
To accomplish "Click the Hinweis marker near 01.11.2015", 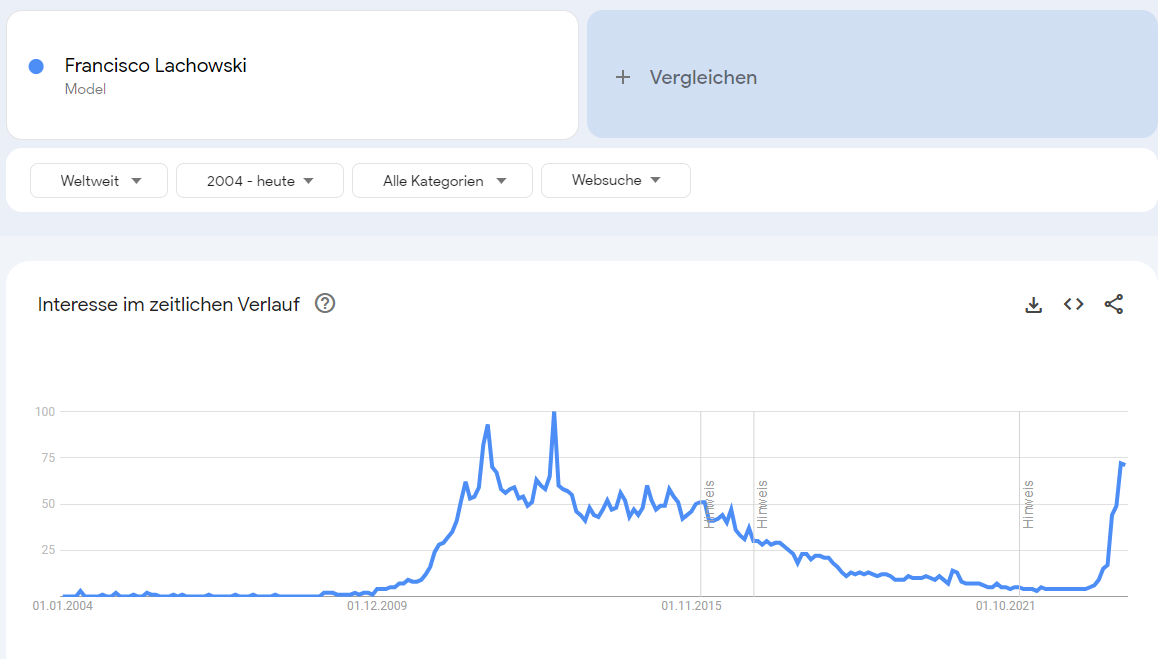I will click(x=709, y=504).
